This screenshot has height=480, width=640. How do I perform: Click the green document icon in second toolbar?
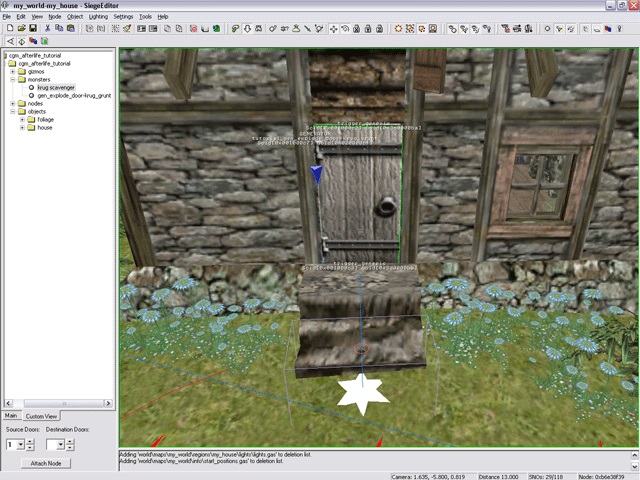pos(44,41)
